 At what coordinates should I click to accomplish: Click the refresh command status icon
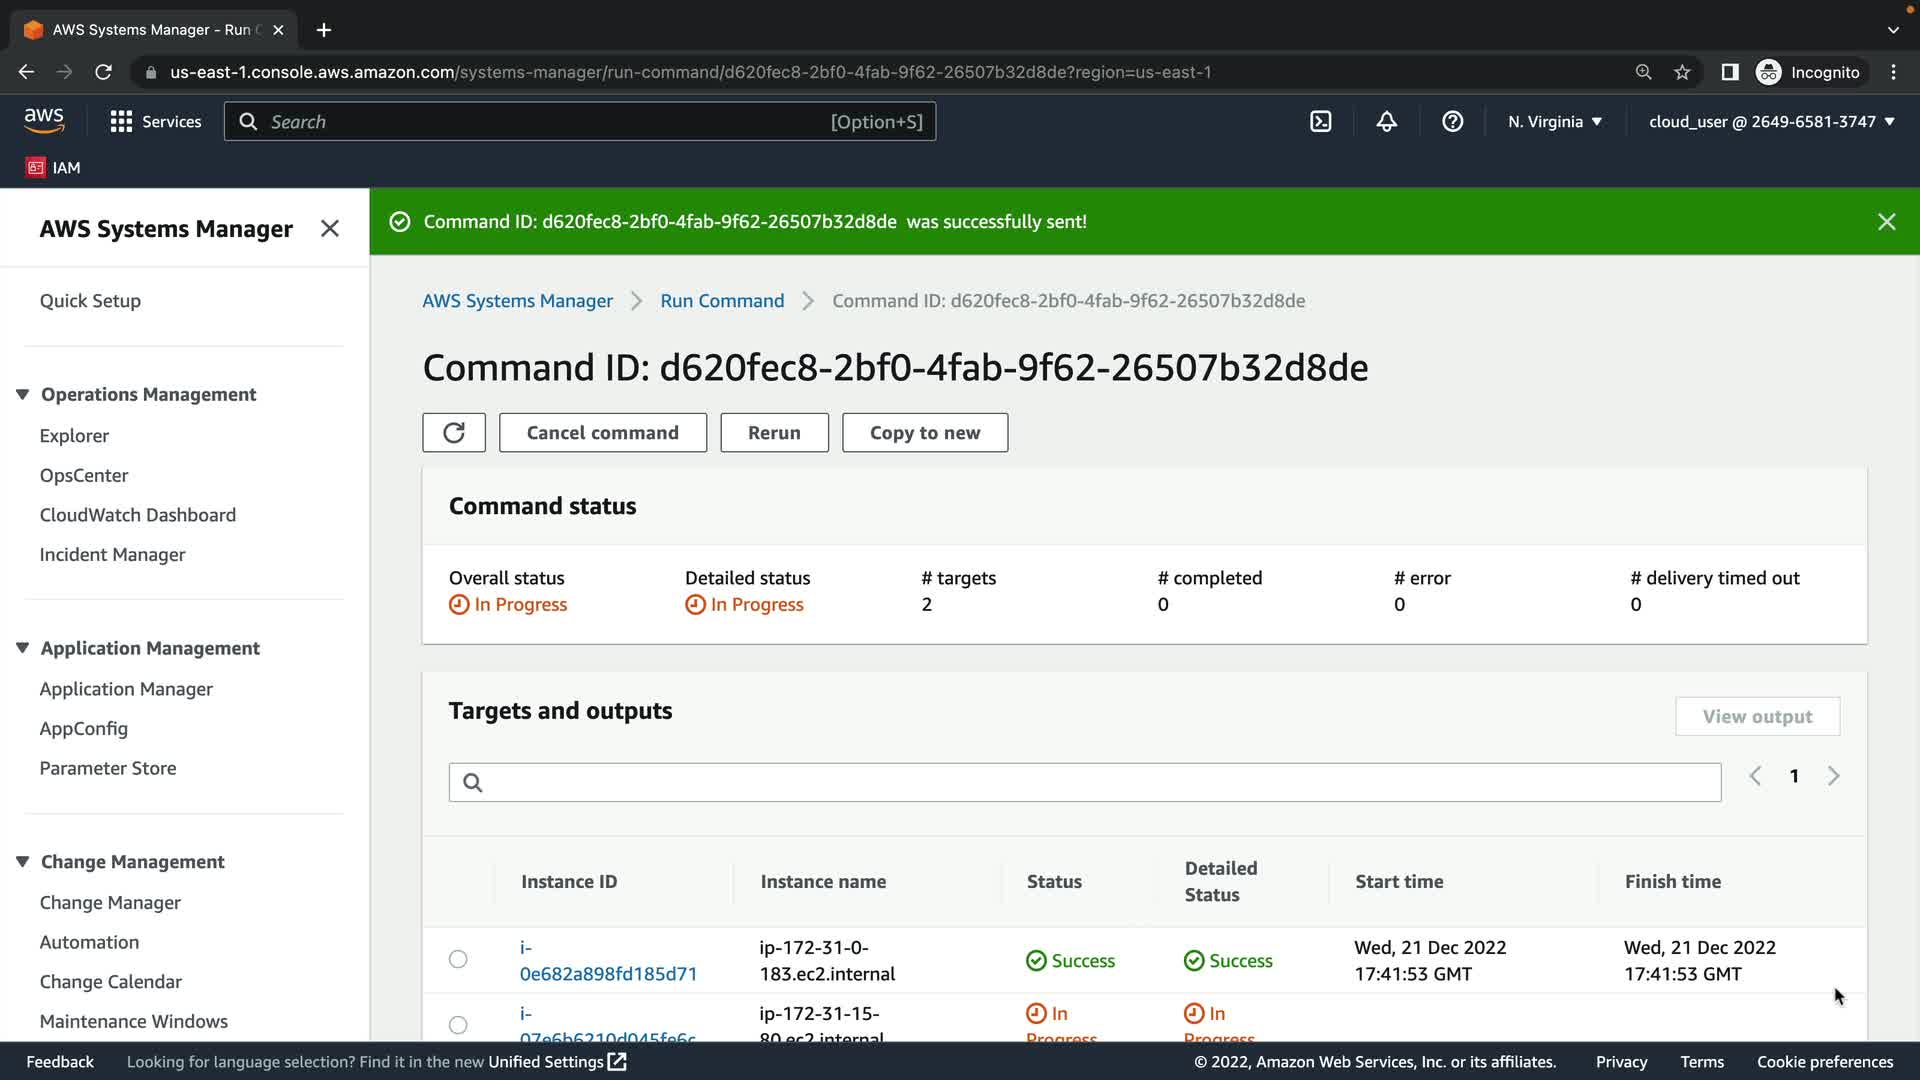coord(454,433)
